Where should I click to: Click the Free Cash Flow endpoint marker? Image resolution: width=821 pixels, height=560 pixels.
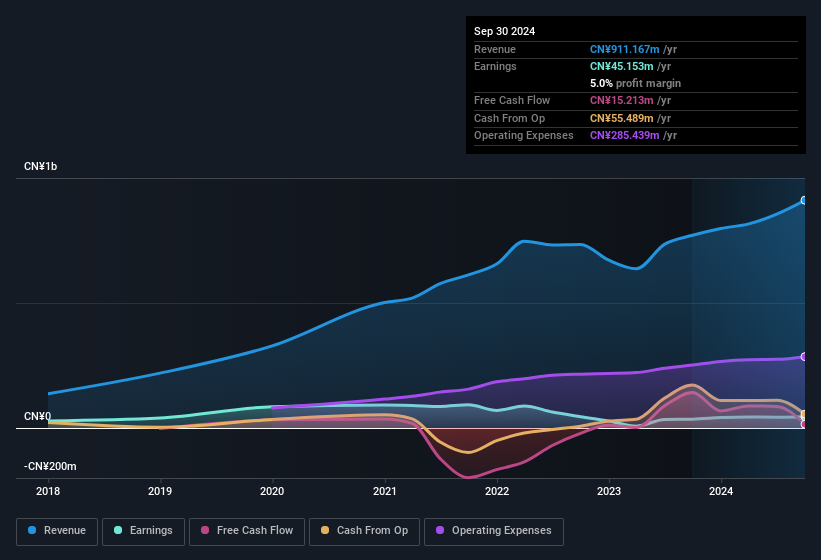click(x=804, y=424)
